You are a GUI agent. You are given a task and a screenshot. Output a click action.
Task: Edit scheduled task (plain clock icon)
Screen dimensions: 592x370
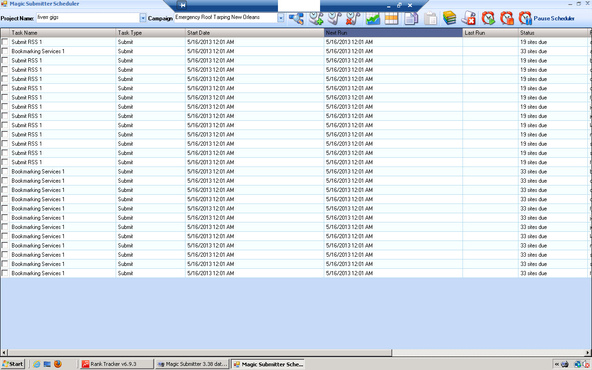335,18
